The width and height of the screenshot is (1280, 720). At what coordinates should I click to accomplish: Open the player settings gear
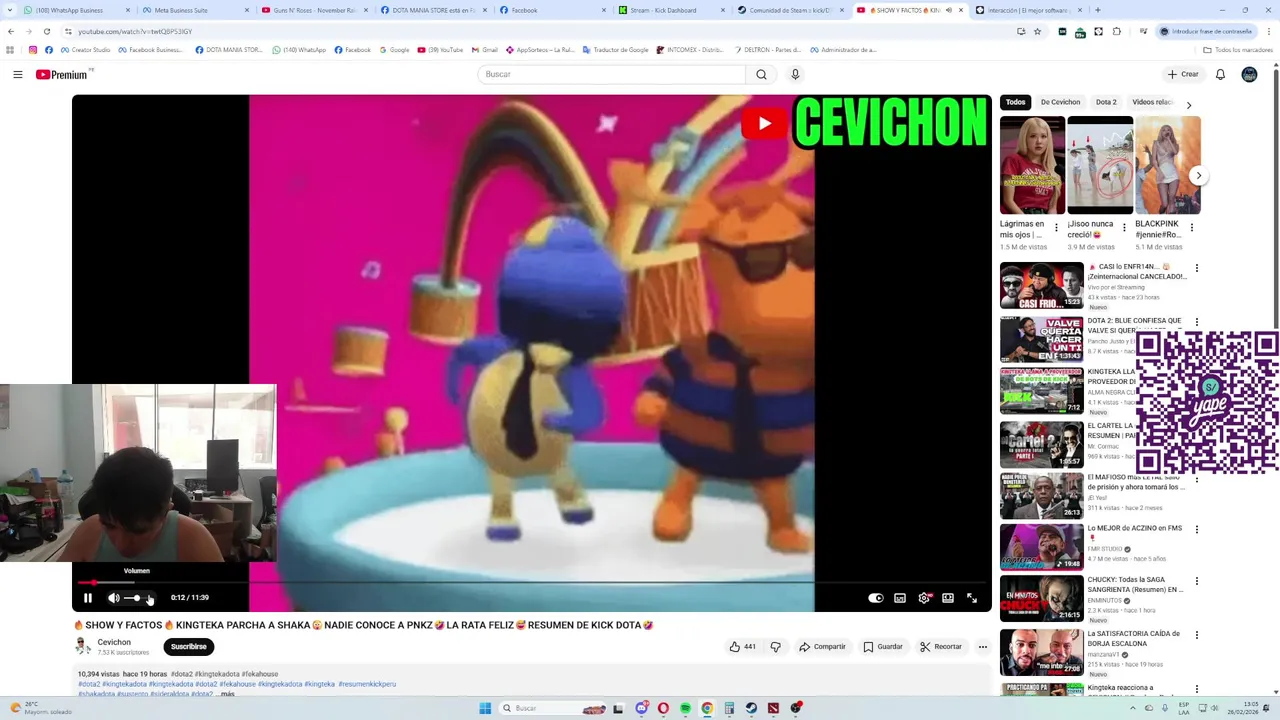[924, 598]
